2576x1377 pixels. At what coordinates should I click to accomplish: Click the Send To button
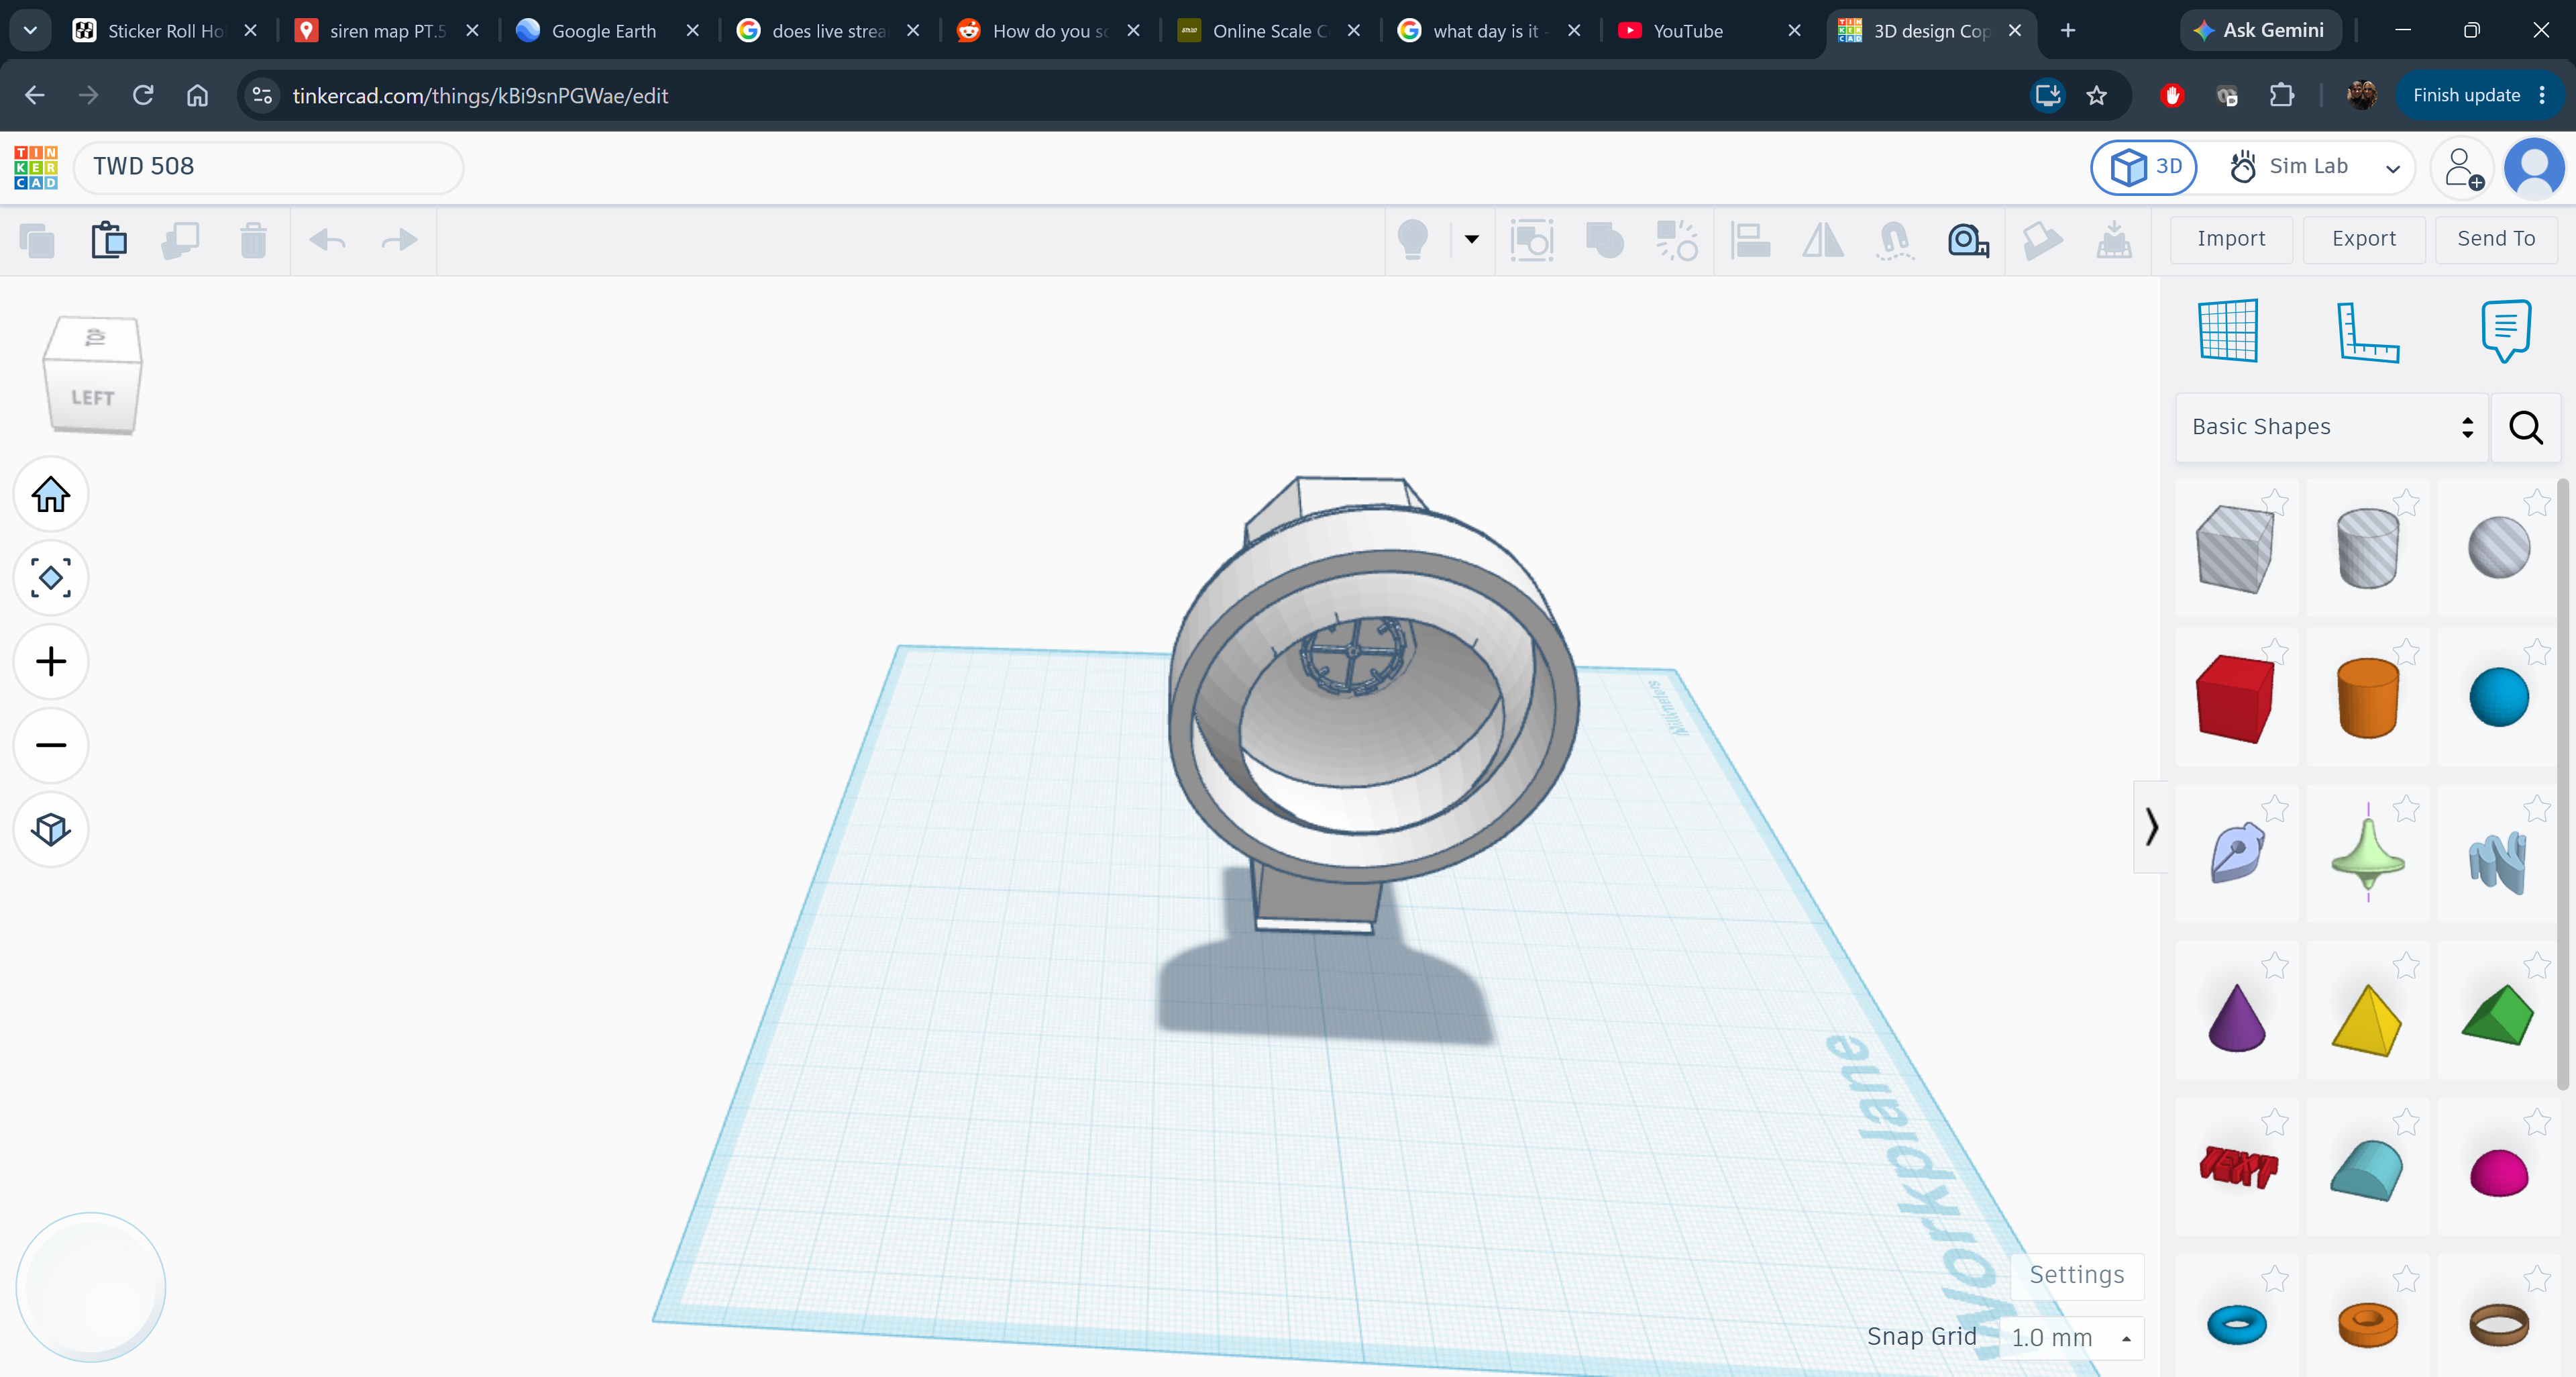2496,239
